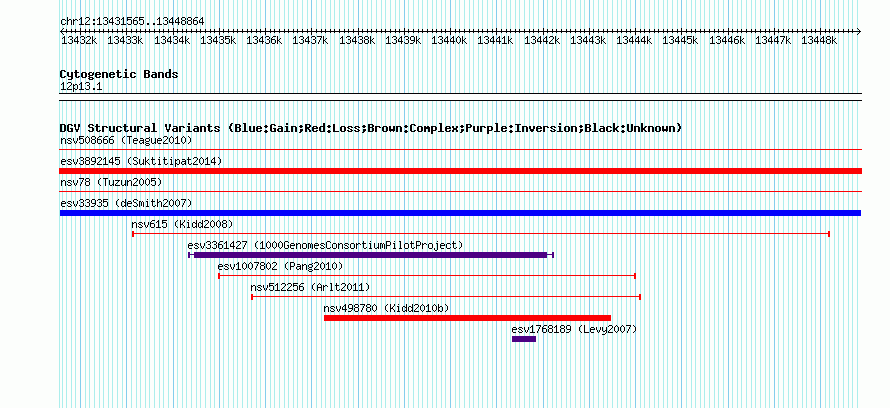The image size is (890, 408).
Task: Click the 13448k ruler position
Action: tap(819, 40)
